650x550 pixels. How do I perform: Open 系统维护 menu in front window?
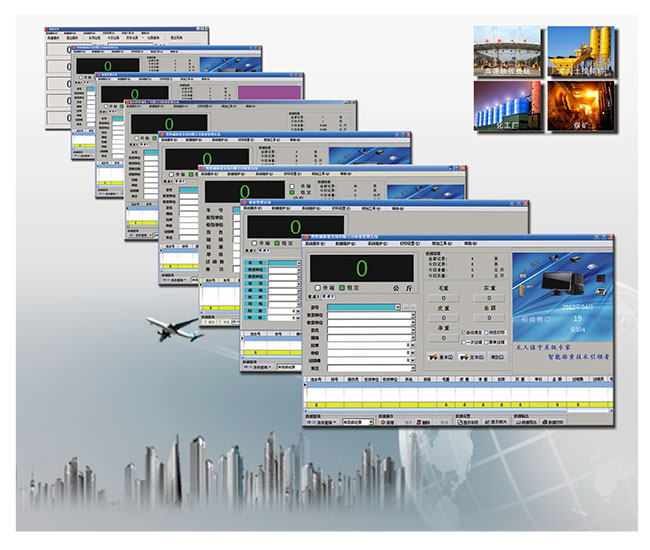pyautogui.click(x=378, y=244)
